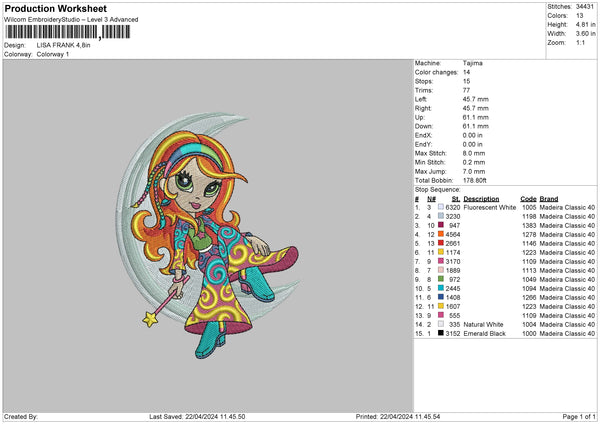The width and height of the screenshot is (600, 424).
Task: Select the 'St.' column header
Action: (x=456, y=199)
